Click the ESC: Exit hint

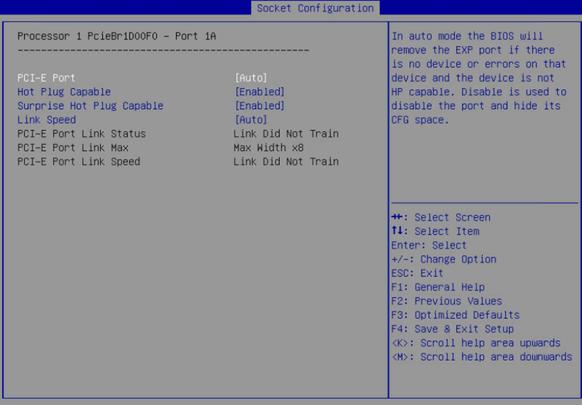417,273
